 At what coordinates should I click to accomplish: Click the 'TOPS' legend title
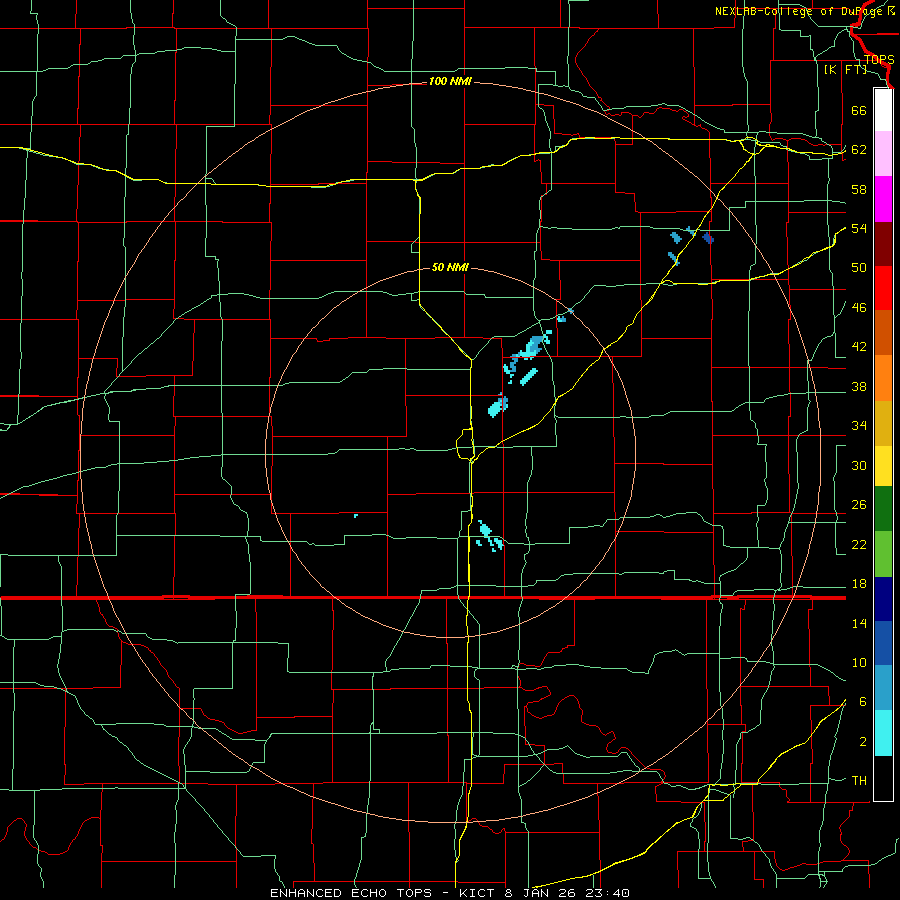click(879, 59)
